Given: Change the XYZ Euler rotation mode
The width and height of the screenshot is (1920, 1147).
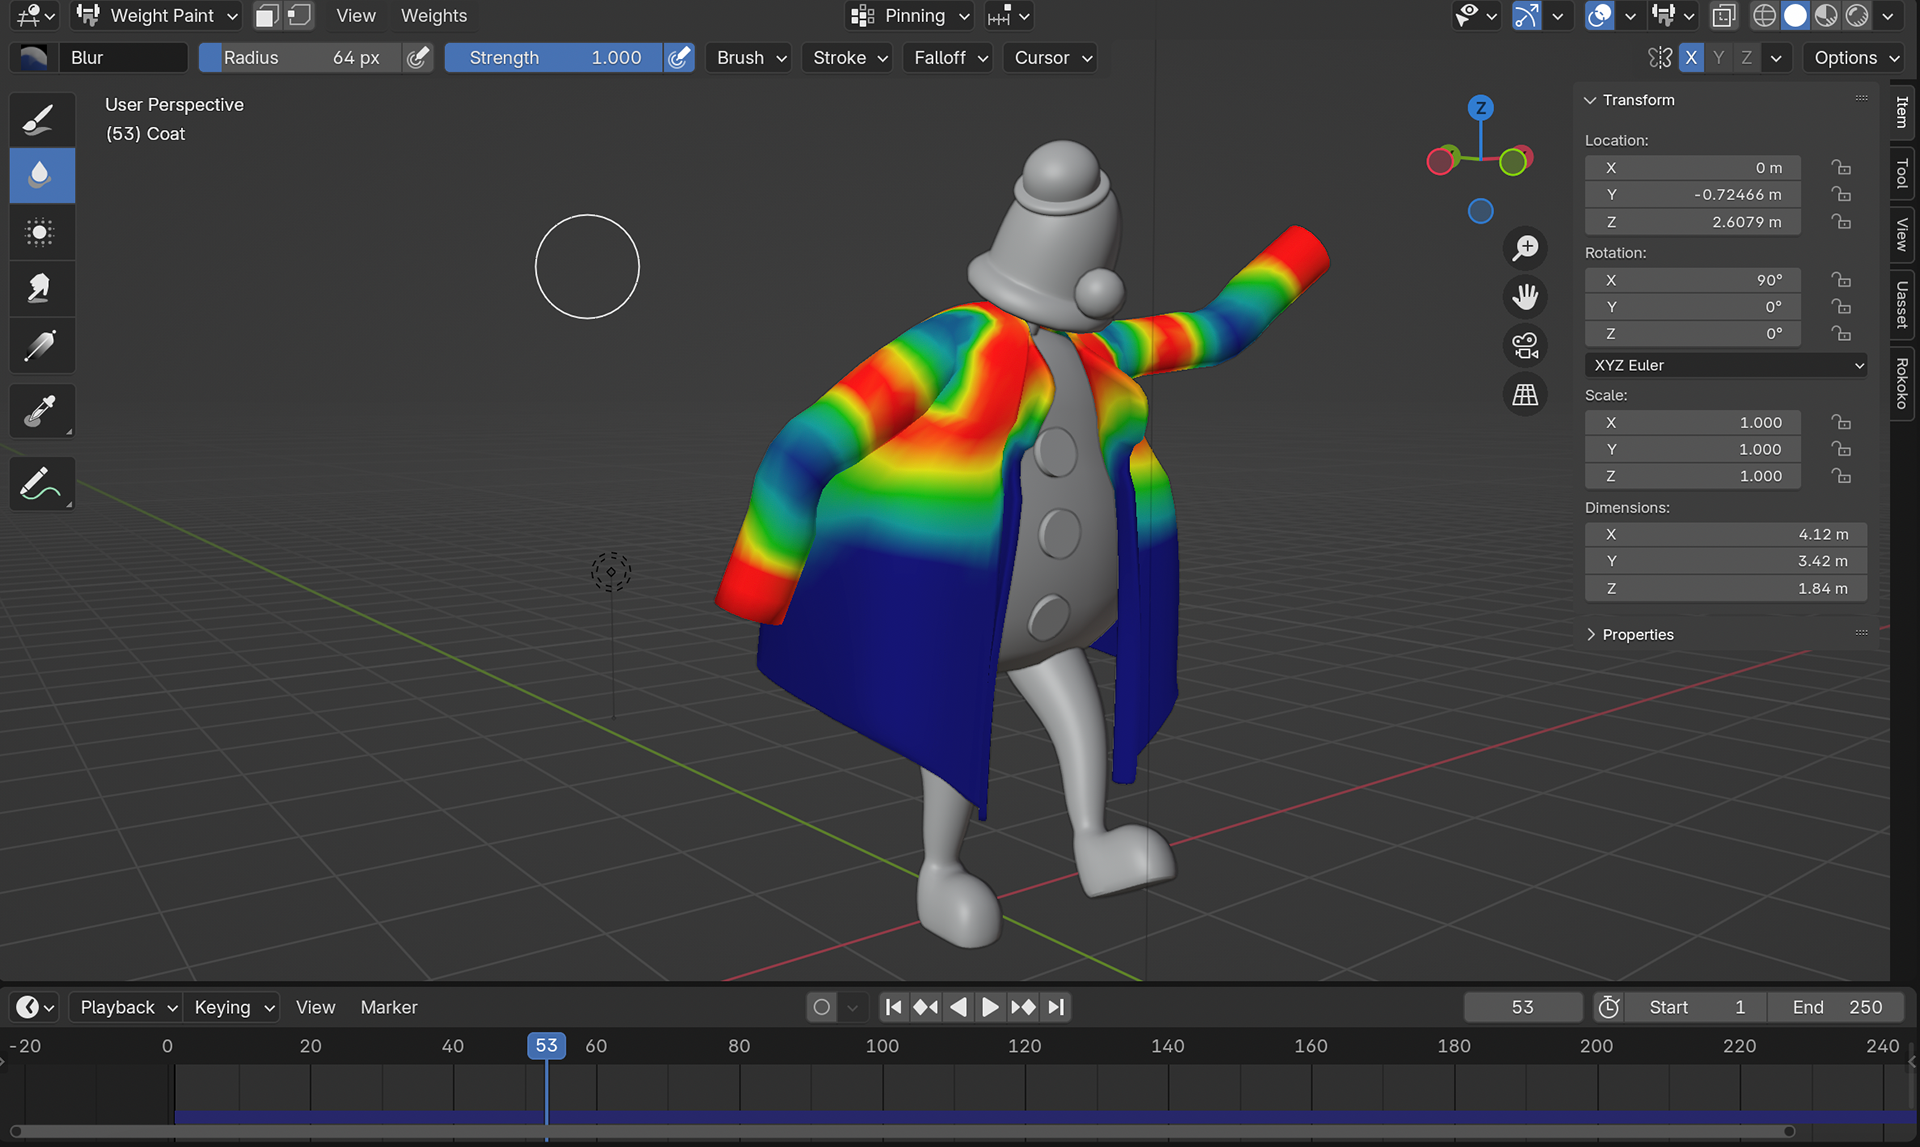Looking at the screenshot, I should pos(1726,366).
